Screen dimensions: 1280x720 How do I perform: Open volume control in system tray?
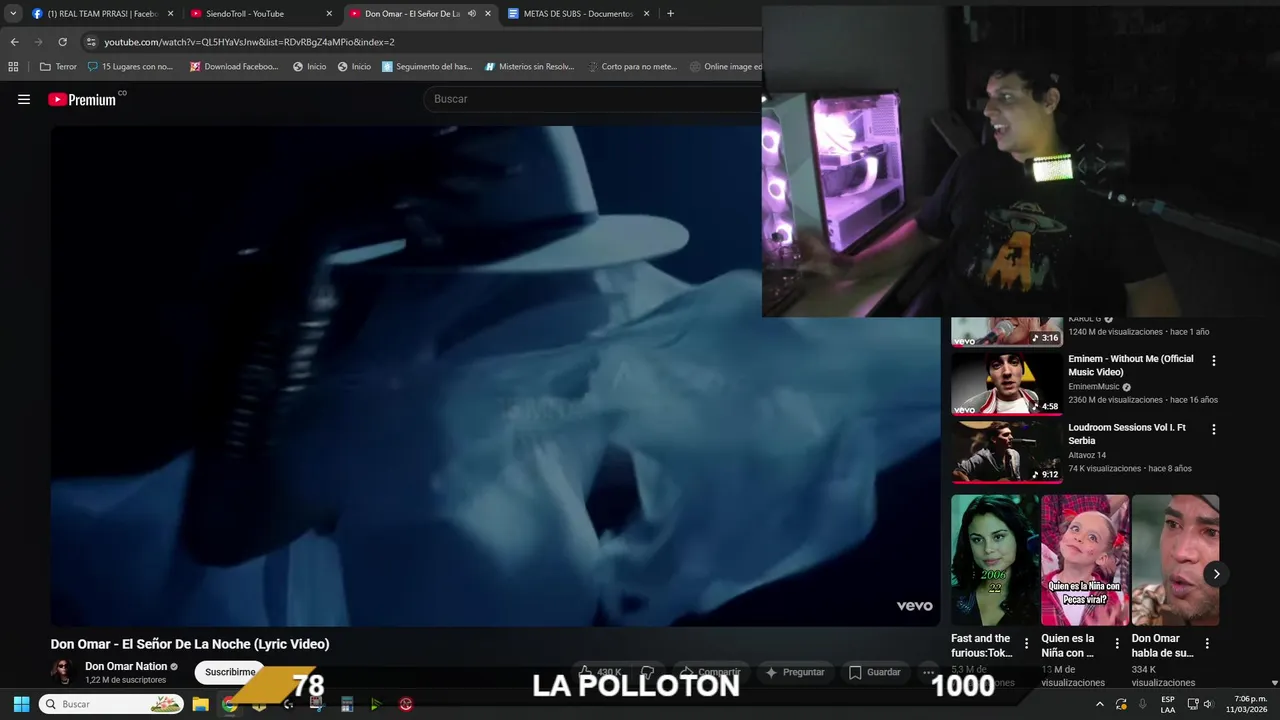tap(1207, 704)
